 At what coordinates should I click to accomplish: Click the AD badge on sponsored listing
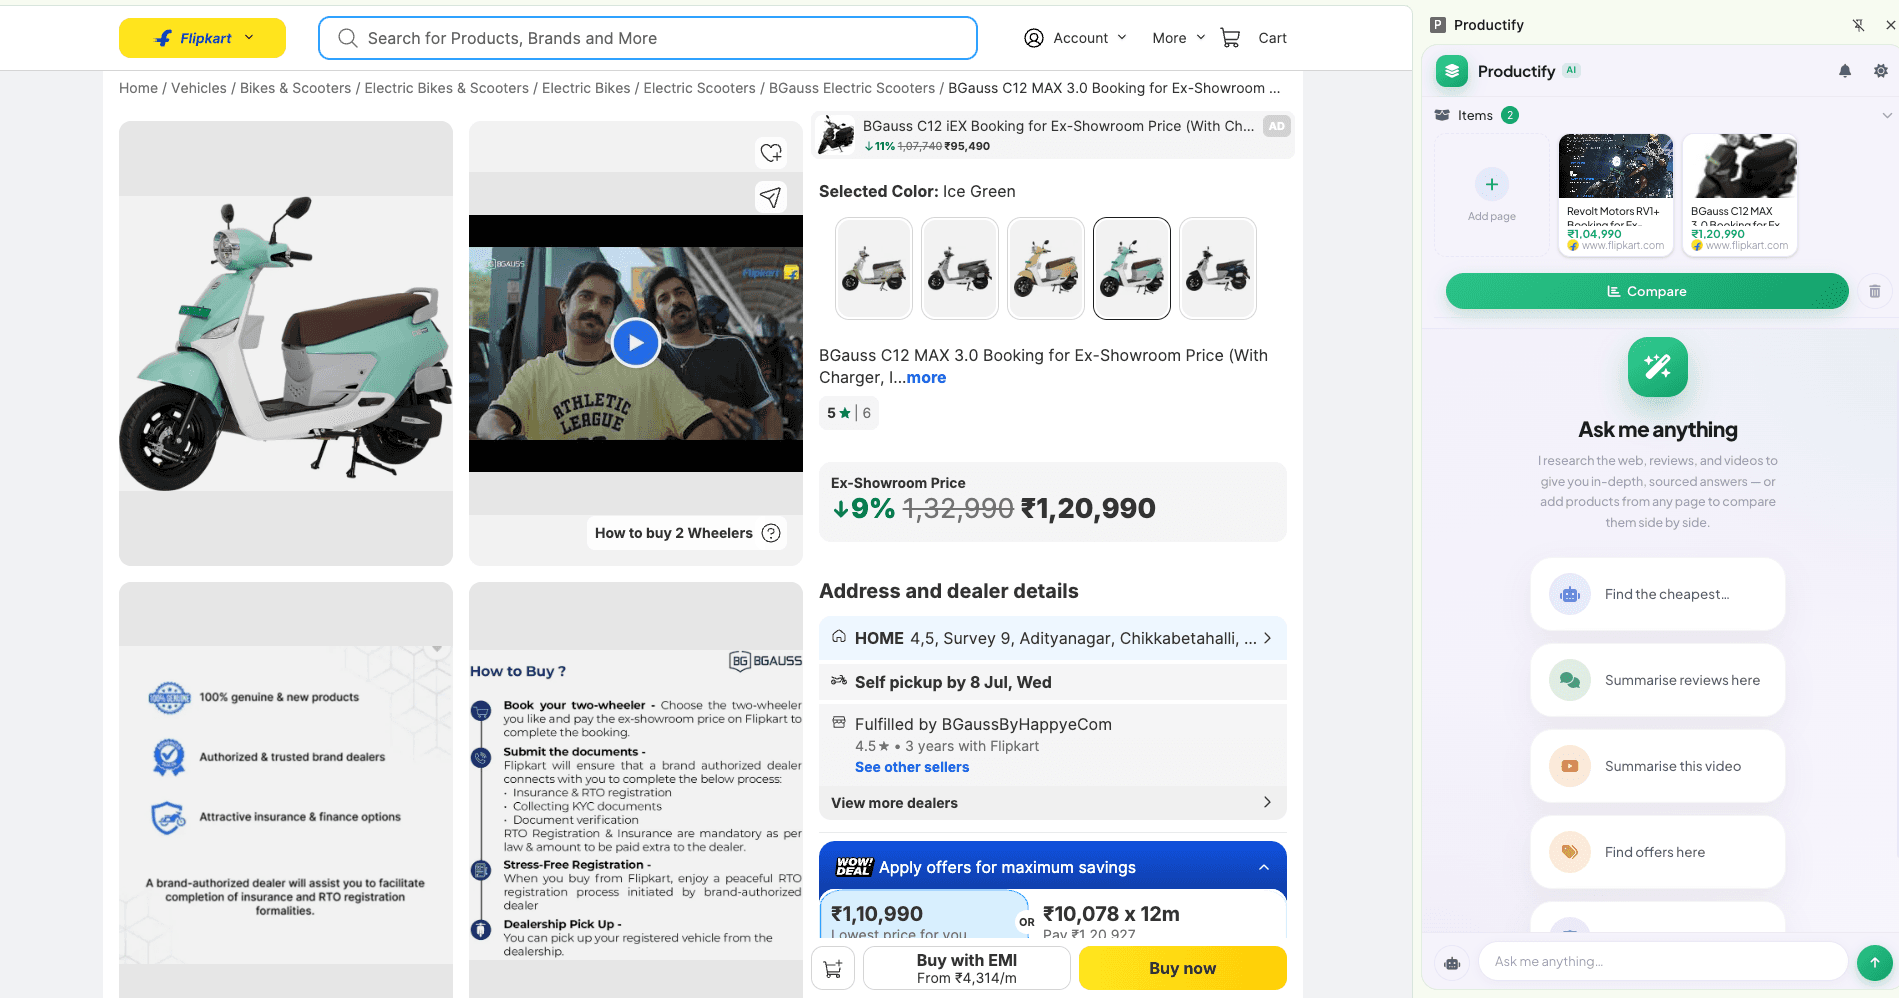(1277, 126)
